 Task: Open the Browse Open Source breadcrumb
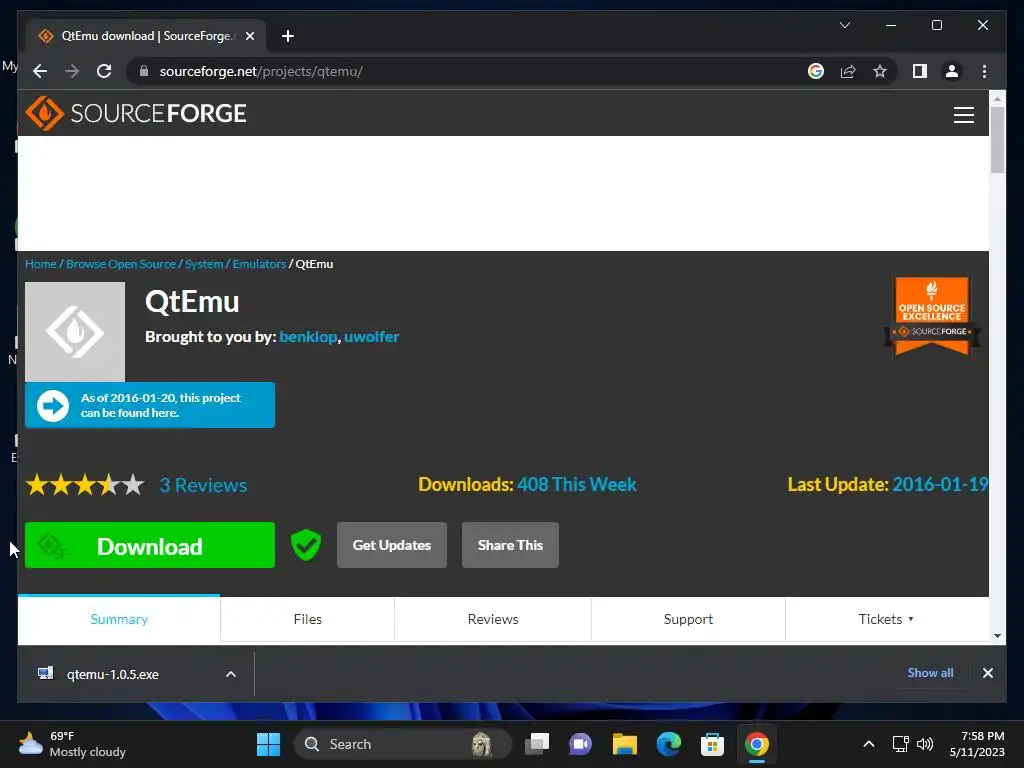(121, 264)
